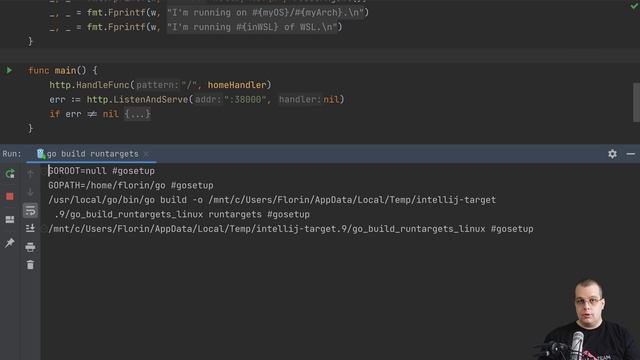640x360 pixels.
Task: Click the last console line with go_build_runtargets_linux path
Action: [291, 229]
